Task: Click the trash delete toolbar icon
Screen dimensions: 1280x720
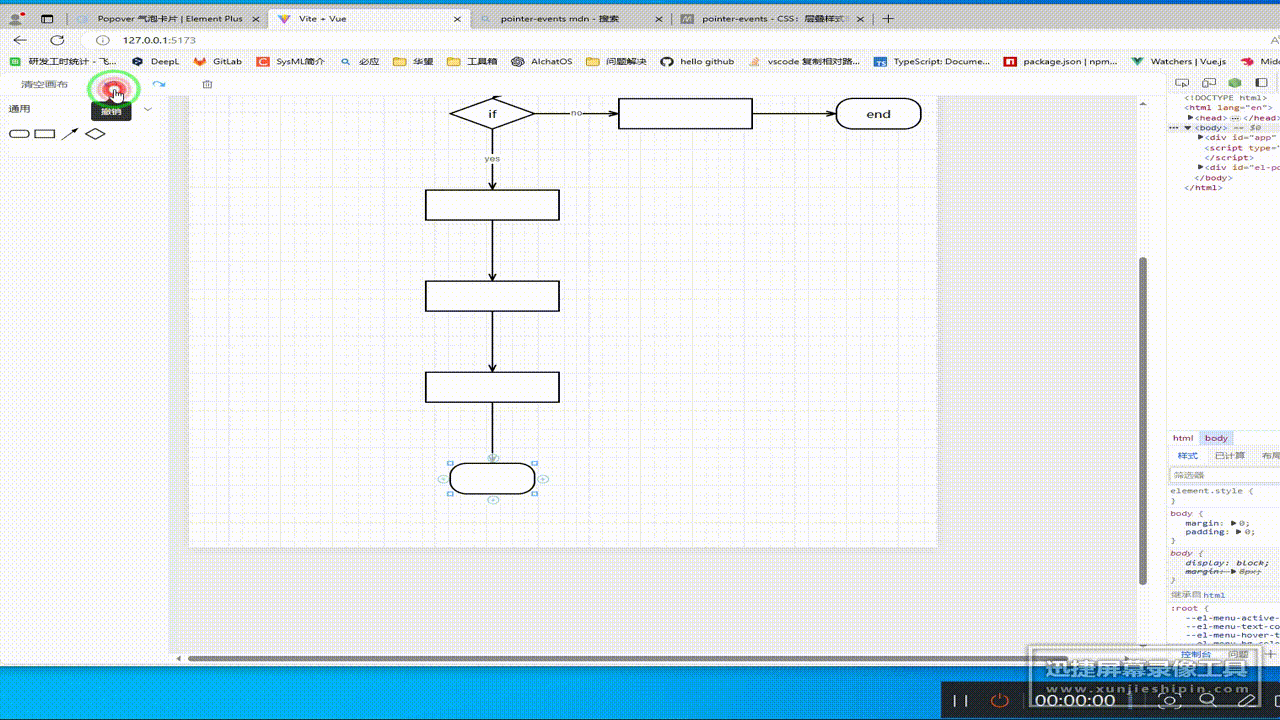Action: [x=208, y=84]
